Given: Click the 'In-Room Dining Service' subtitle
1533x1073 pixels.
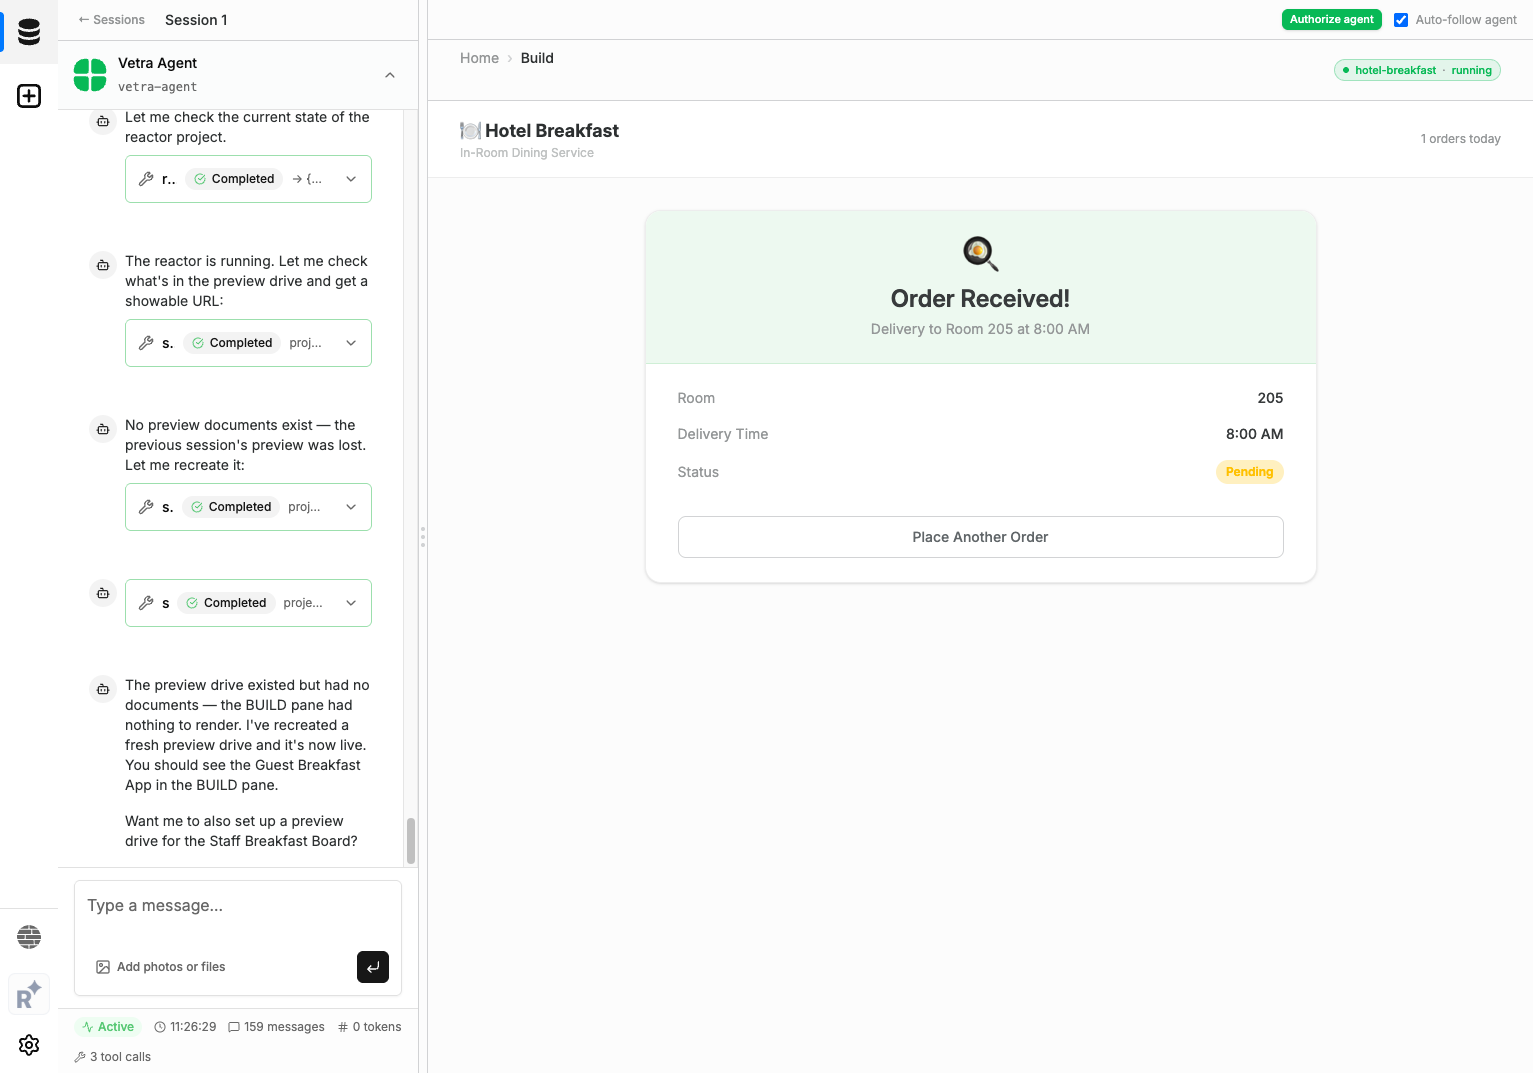Looking at the screenshot, I should pos(527,153).
